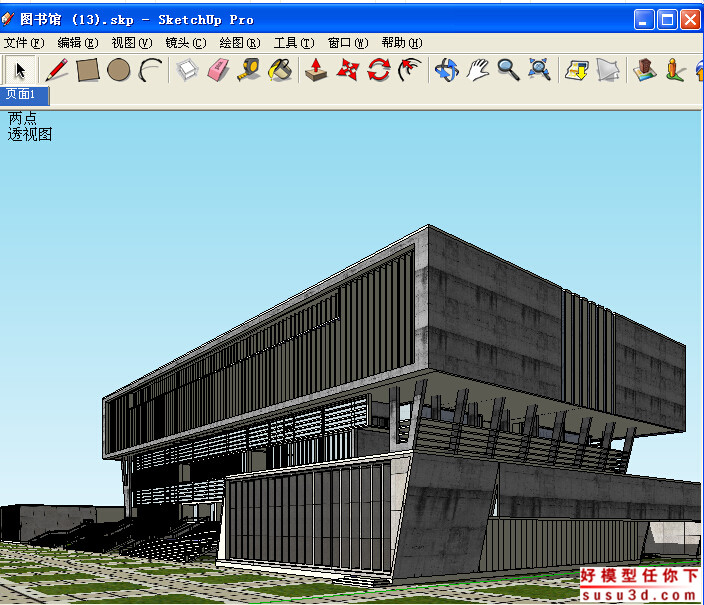Select the Offset tool
Viewport: 704px width, 605px height.
pyautogui.click(x=409, y=70)
